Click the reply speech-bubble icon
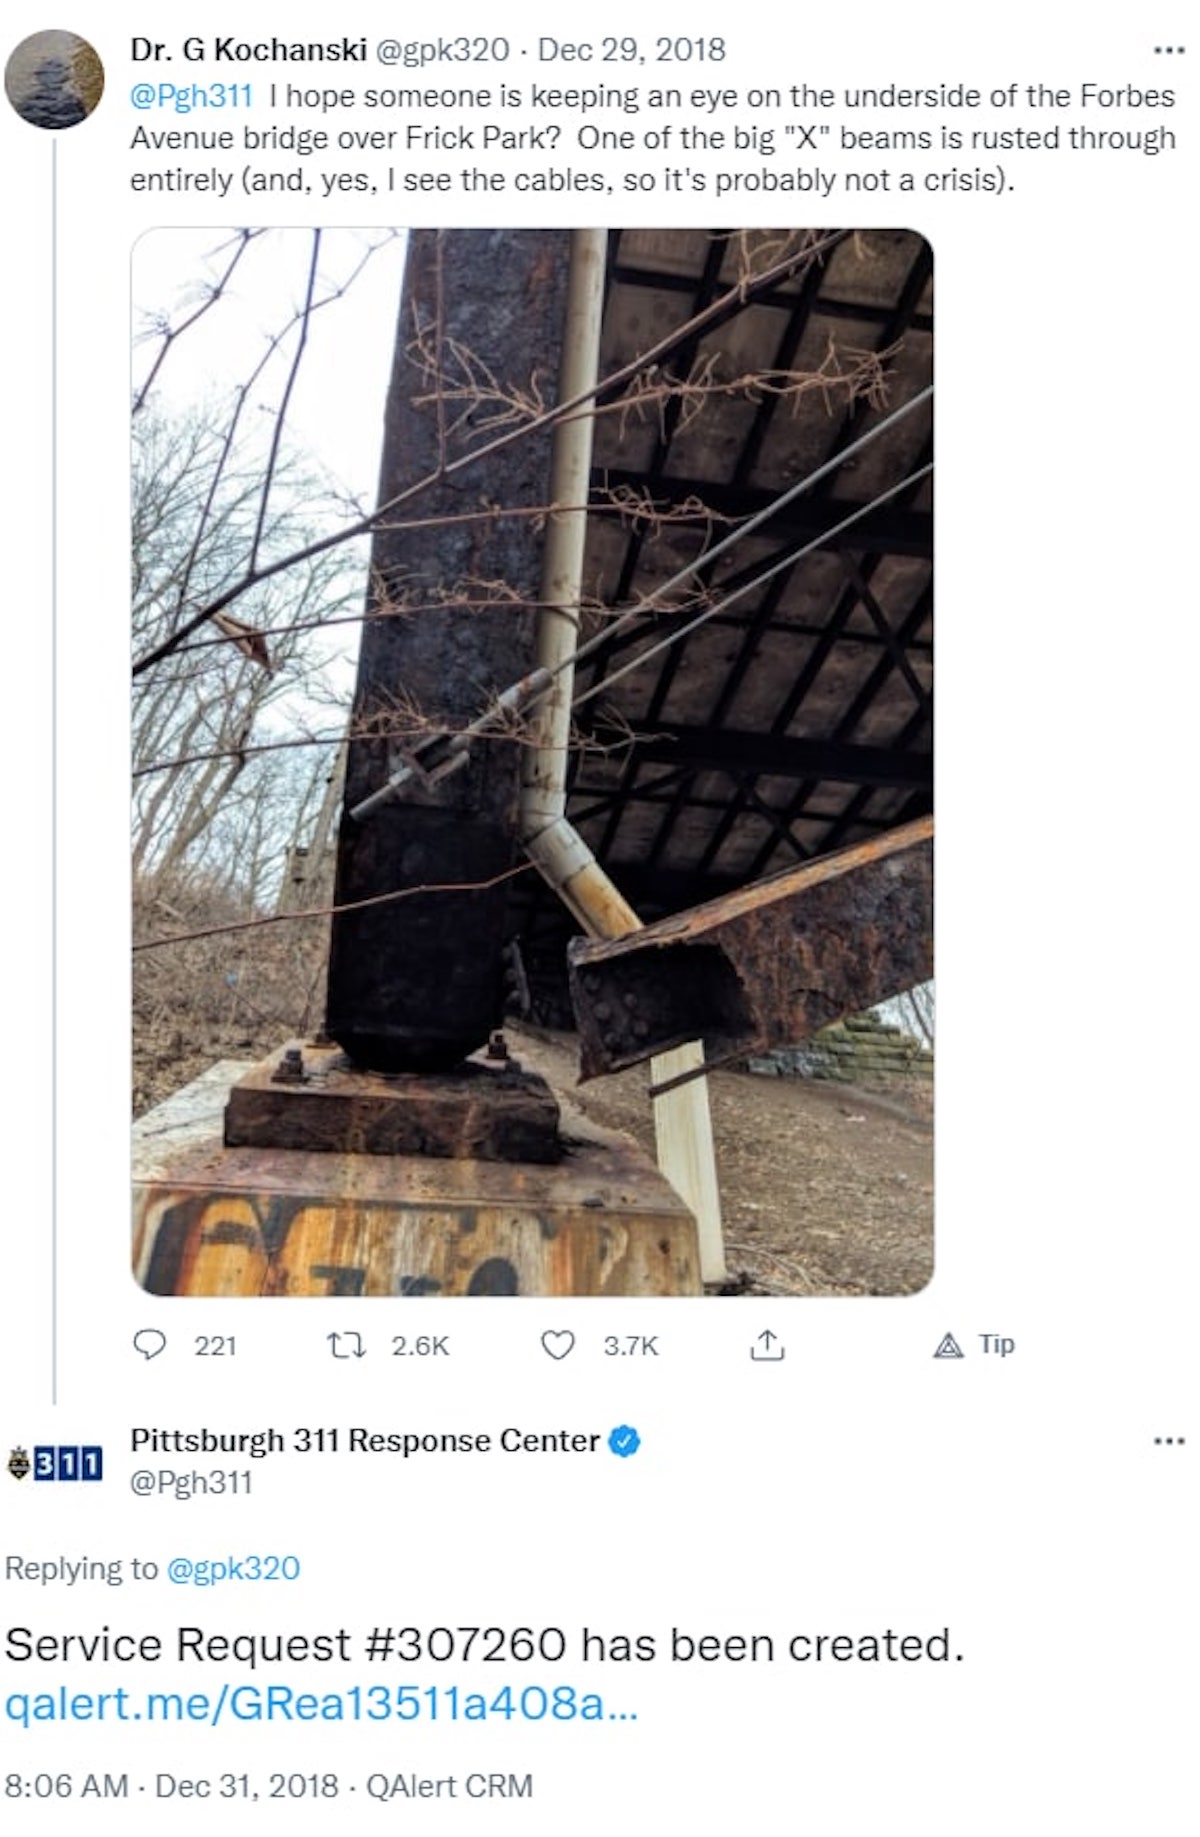The width and height of the screenshot is (1200, 1837). [x=149, y=1345]
